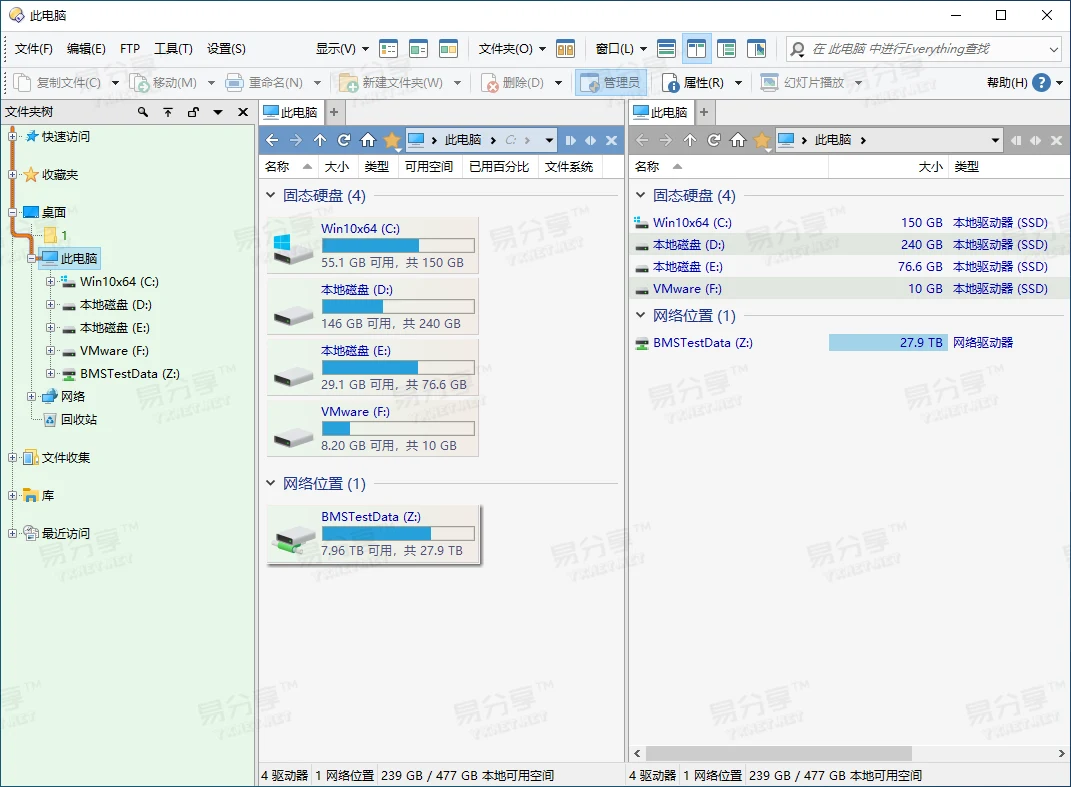Viewport: 1071px width, 787px height.
Task: Click the 帮助(H) help button
Action: [x=1013, y=83]
